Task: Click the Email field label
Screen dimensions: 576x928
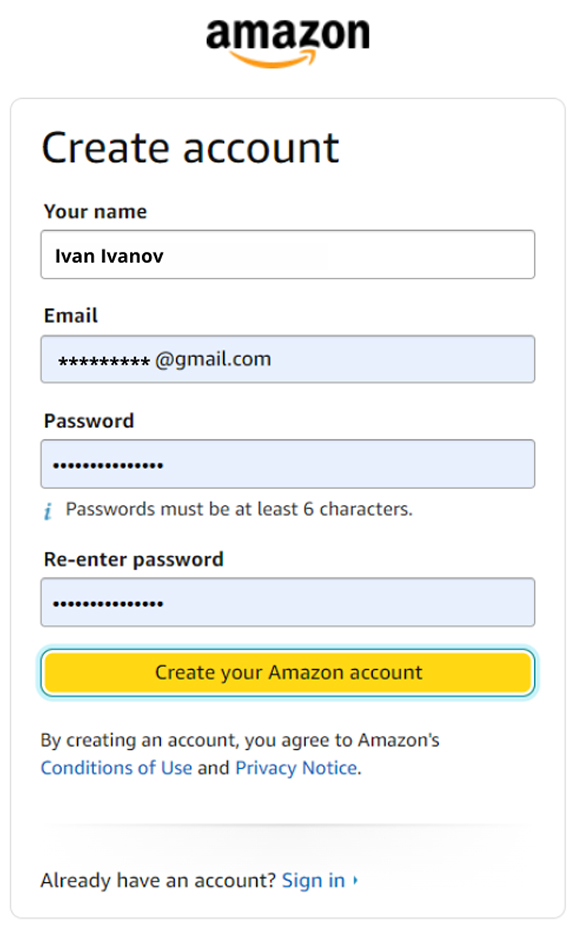Action: tap(71, 315)
